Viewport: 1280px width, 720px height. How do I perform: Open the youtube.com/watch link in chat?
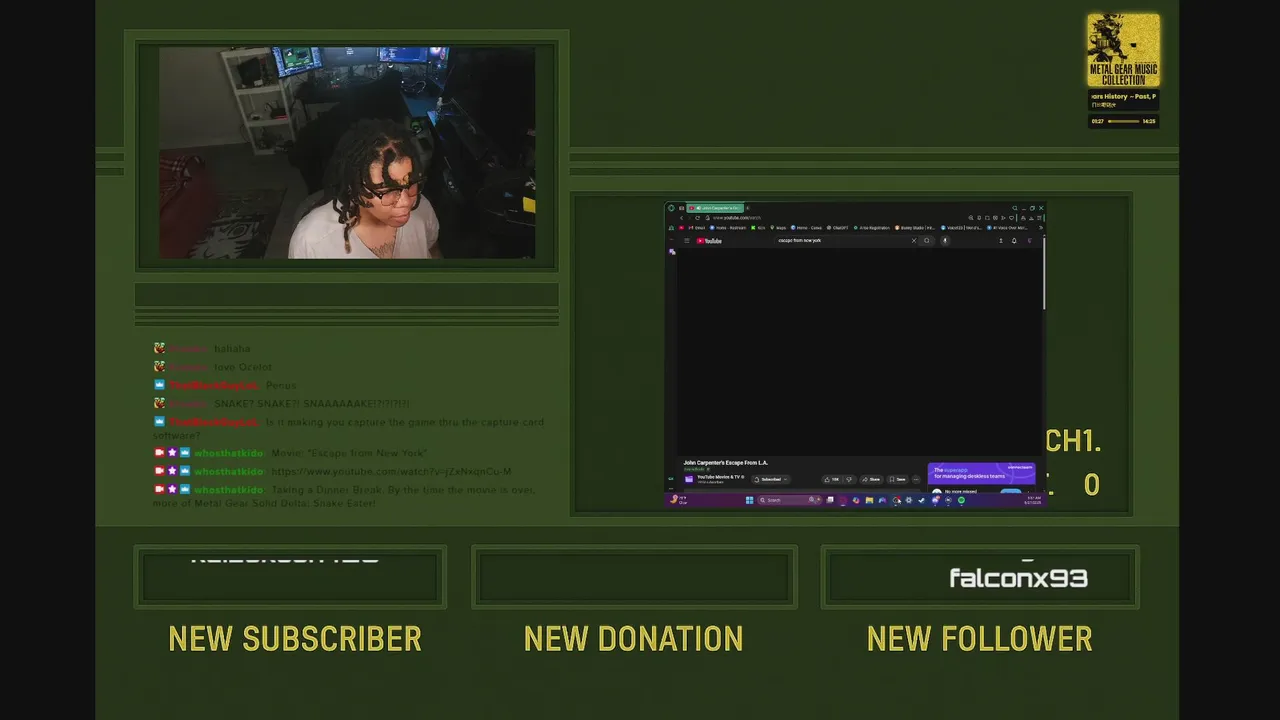click(x=391, y=471)
